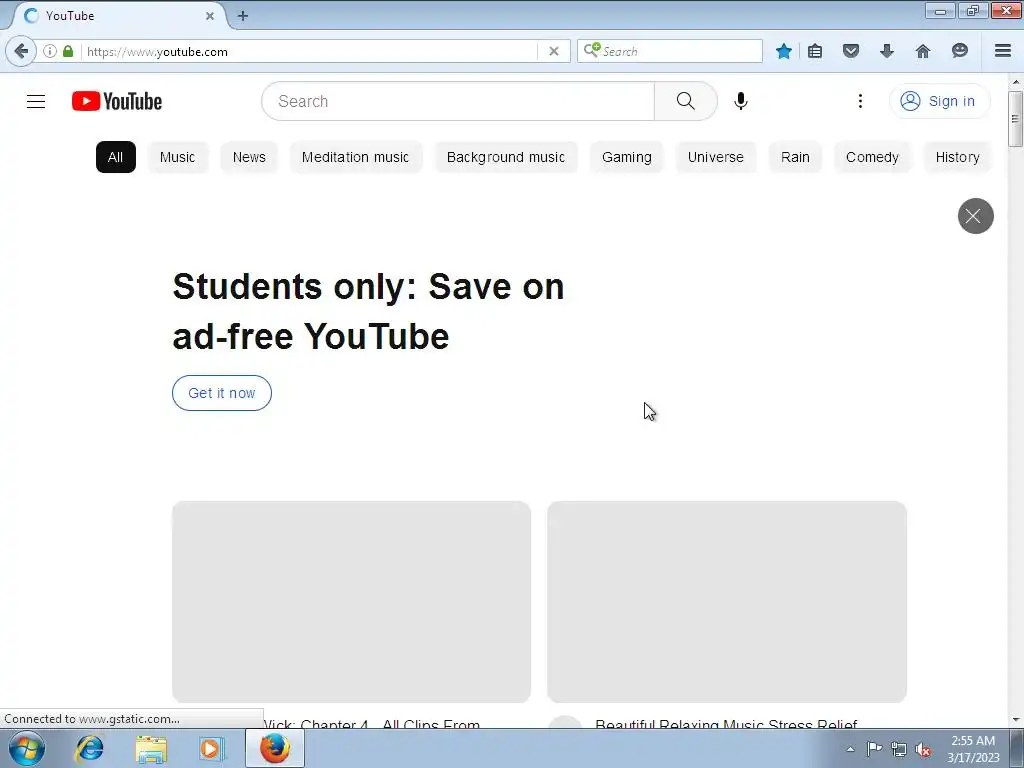
Task: Select the Music filter chip
Action: click(x=178, y=157)
